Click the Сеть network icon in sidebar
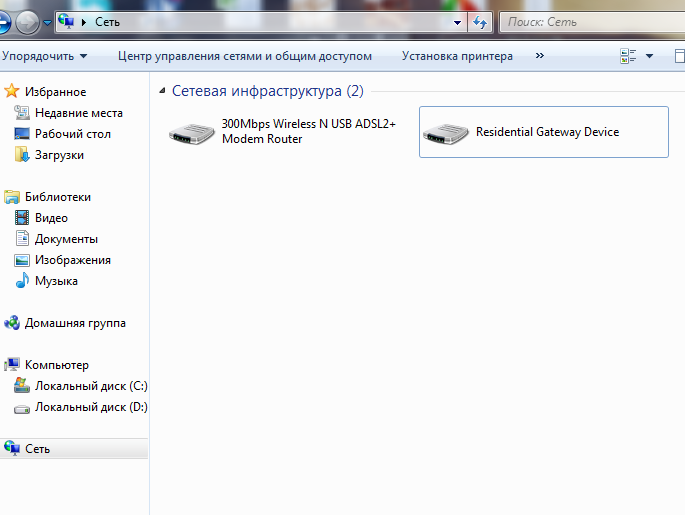685x515 pixels. coord(12,448)
